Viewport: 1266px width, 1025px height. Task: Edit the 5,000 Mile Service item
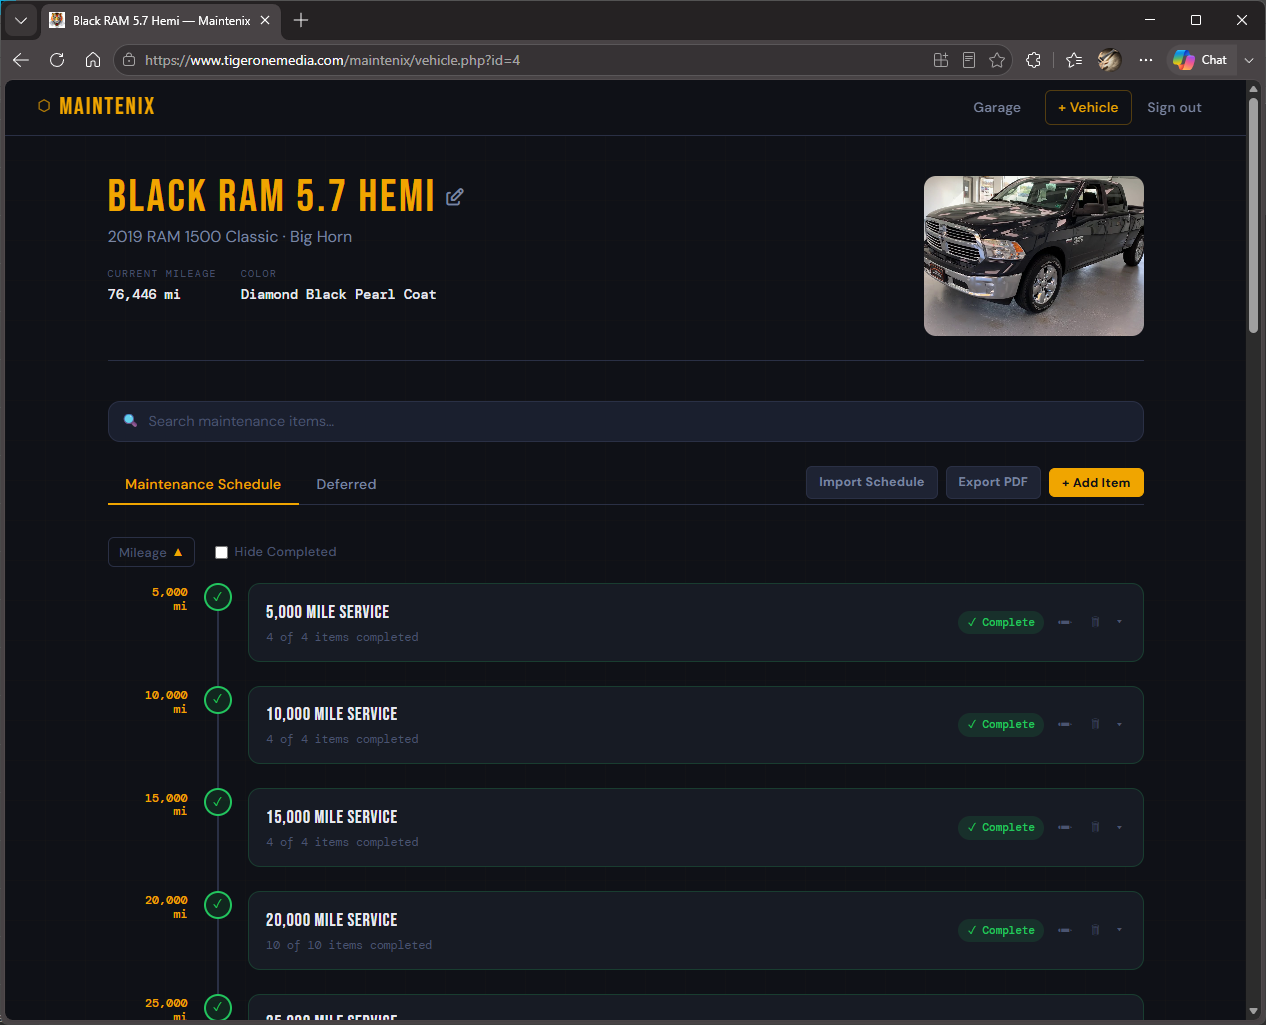pos(1064,622)
